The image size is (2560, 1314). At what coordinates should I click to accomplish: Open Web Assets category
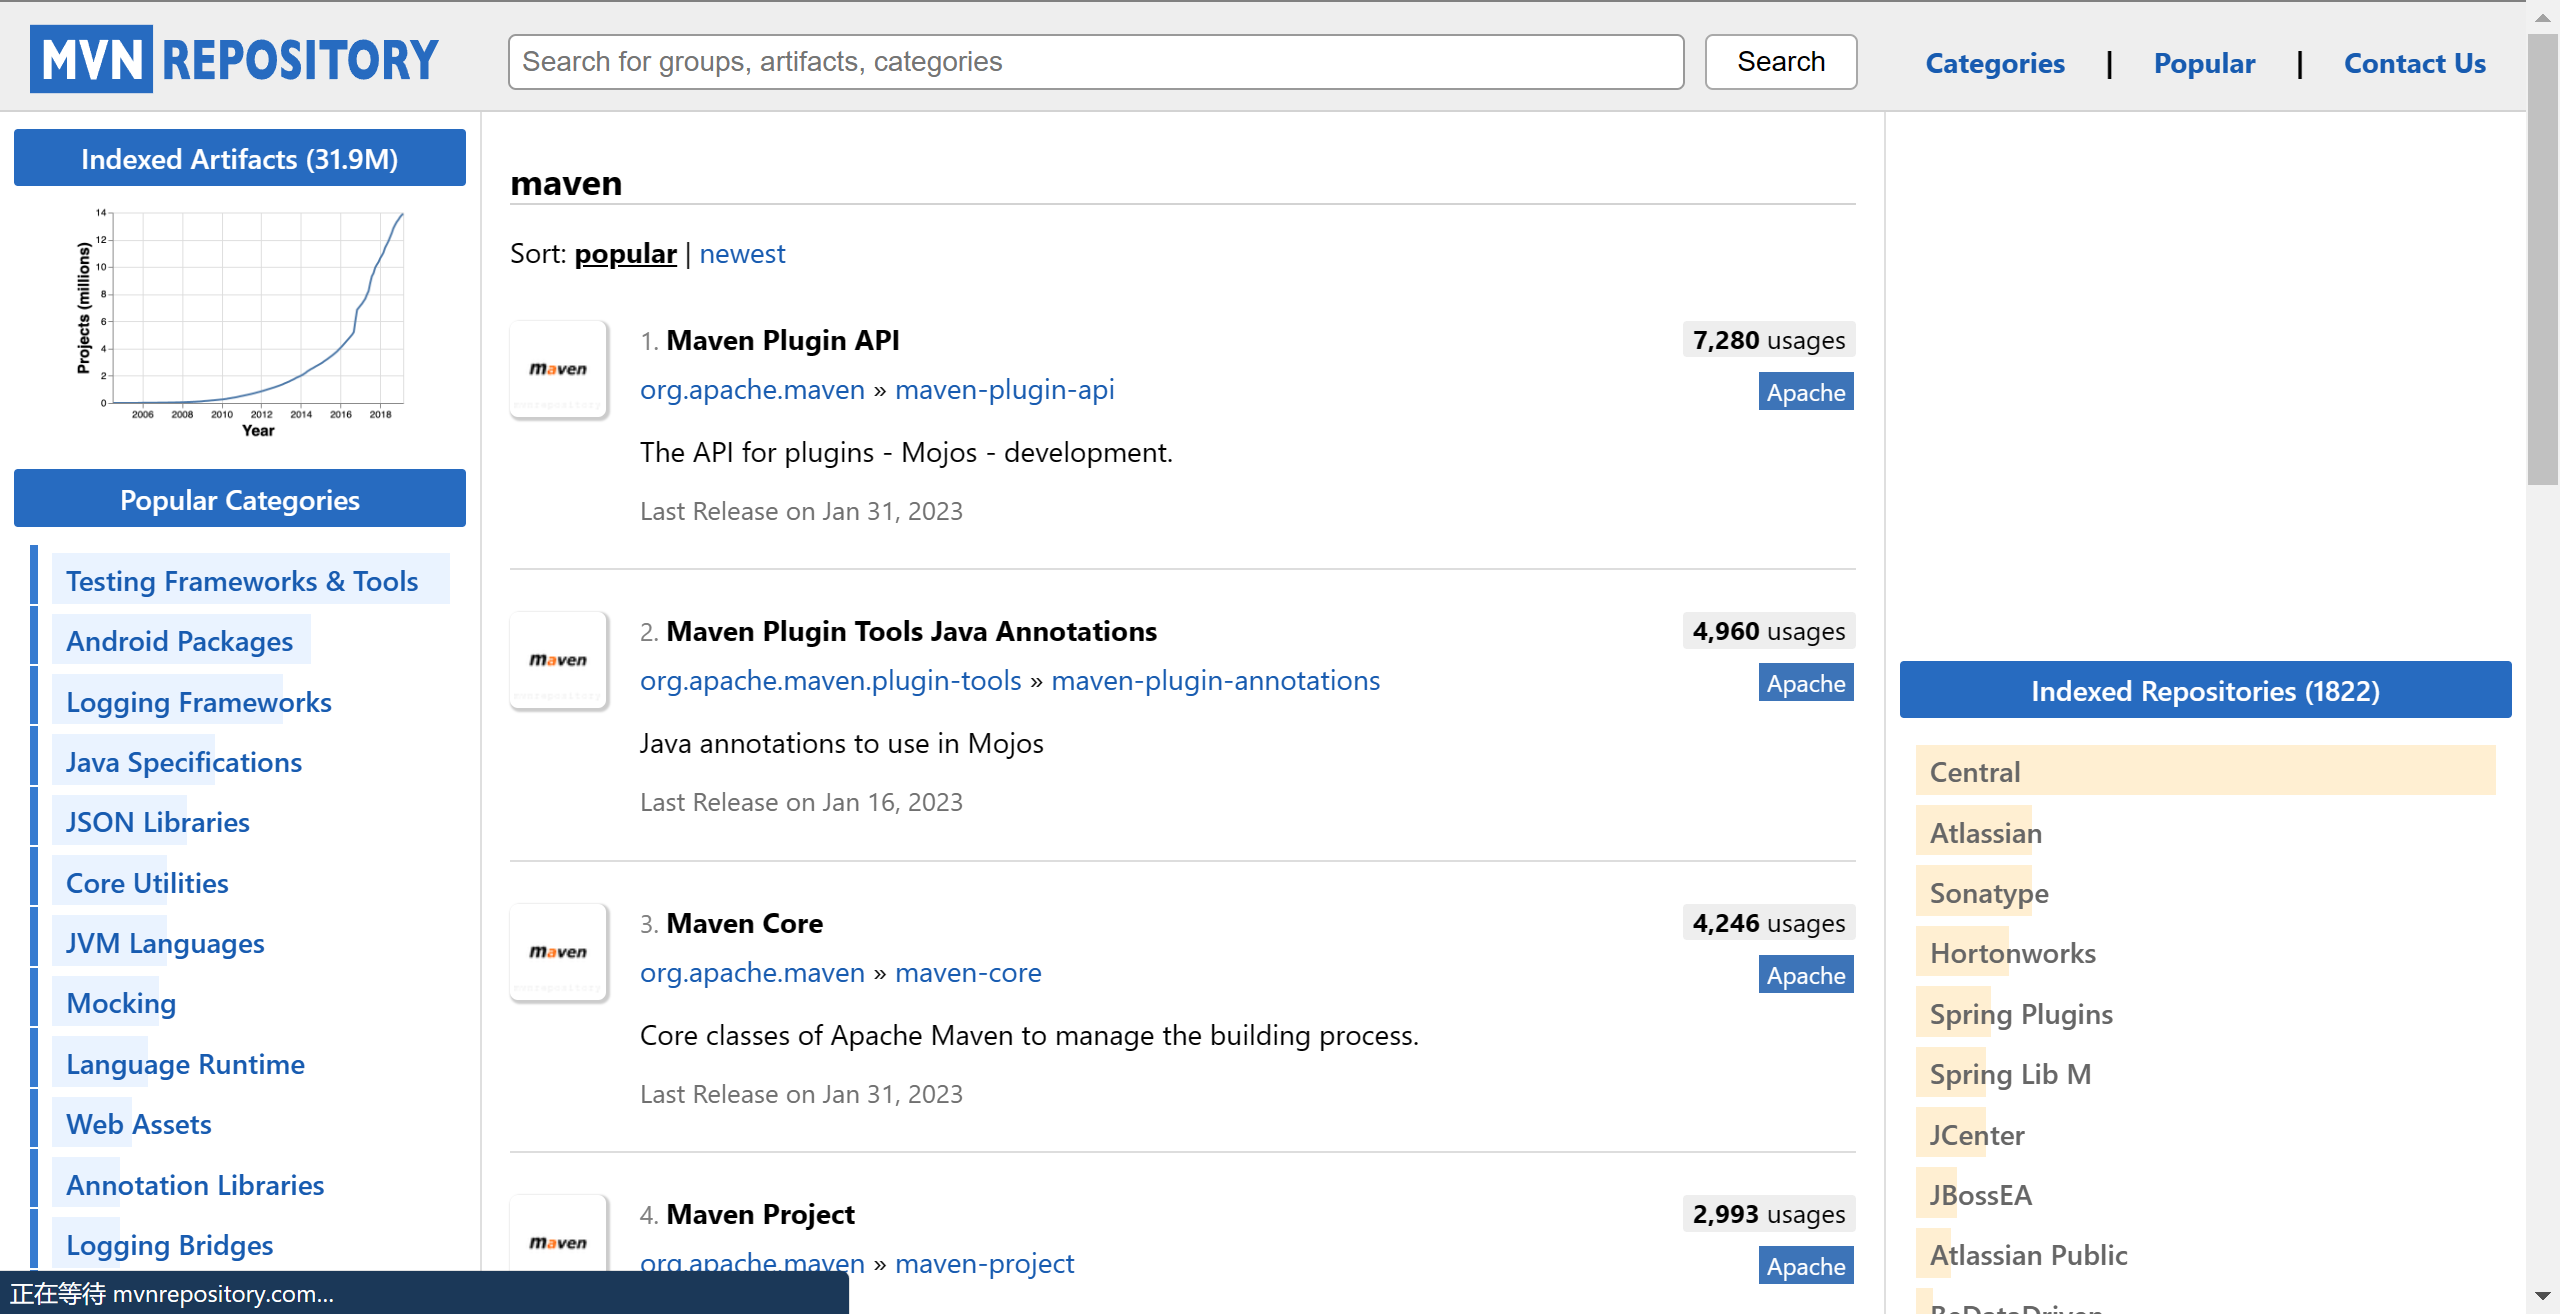(139, 1125)
